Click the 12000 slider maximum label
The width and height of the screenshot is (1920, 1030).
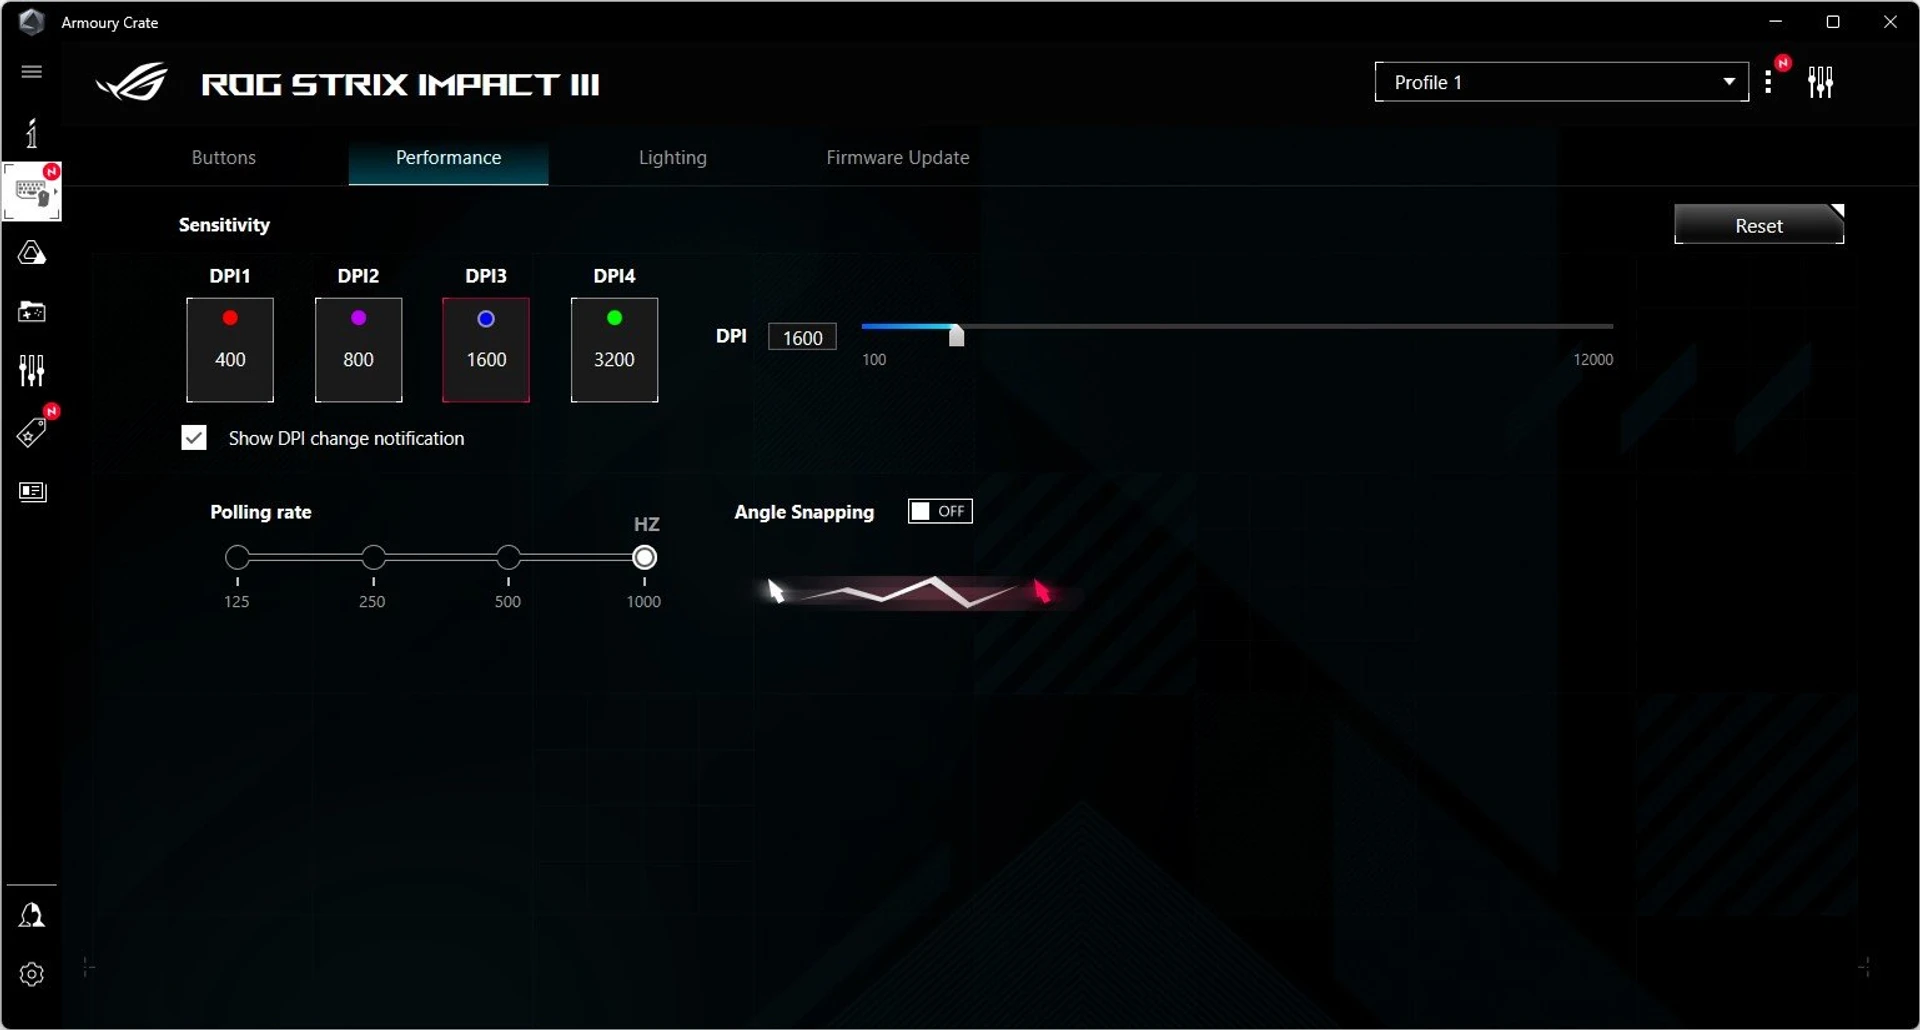tap(1593, 360)
